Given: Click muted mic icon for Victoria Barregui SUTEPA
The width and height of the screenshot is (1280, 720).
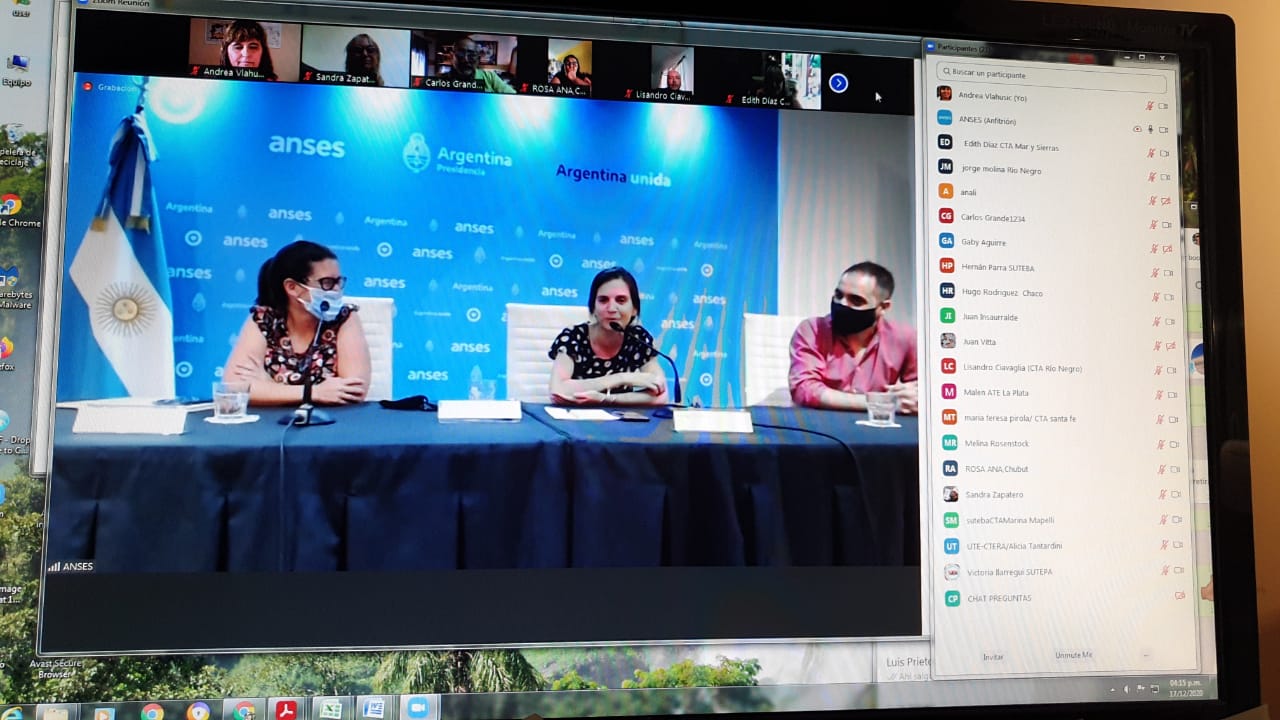Looking at the screenshot, I should (1165, 571).
